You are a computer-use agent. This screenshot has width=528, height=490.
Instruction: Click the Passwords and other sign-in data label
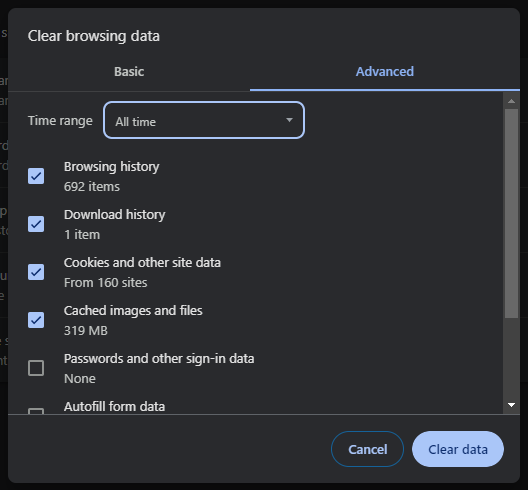pos(159,359)
